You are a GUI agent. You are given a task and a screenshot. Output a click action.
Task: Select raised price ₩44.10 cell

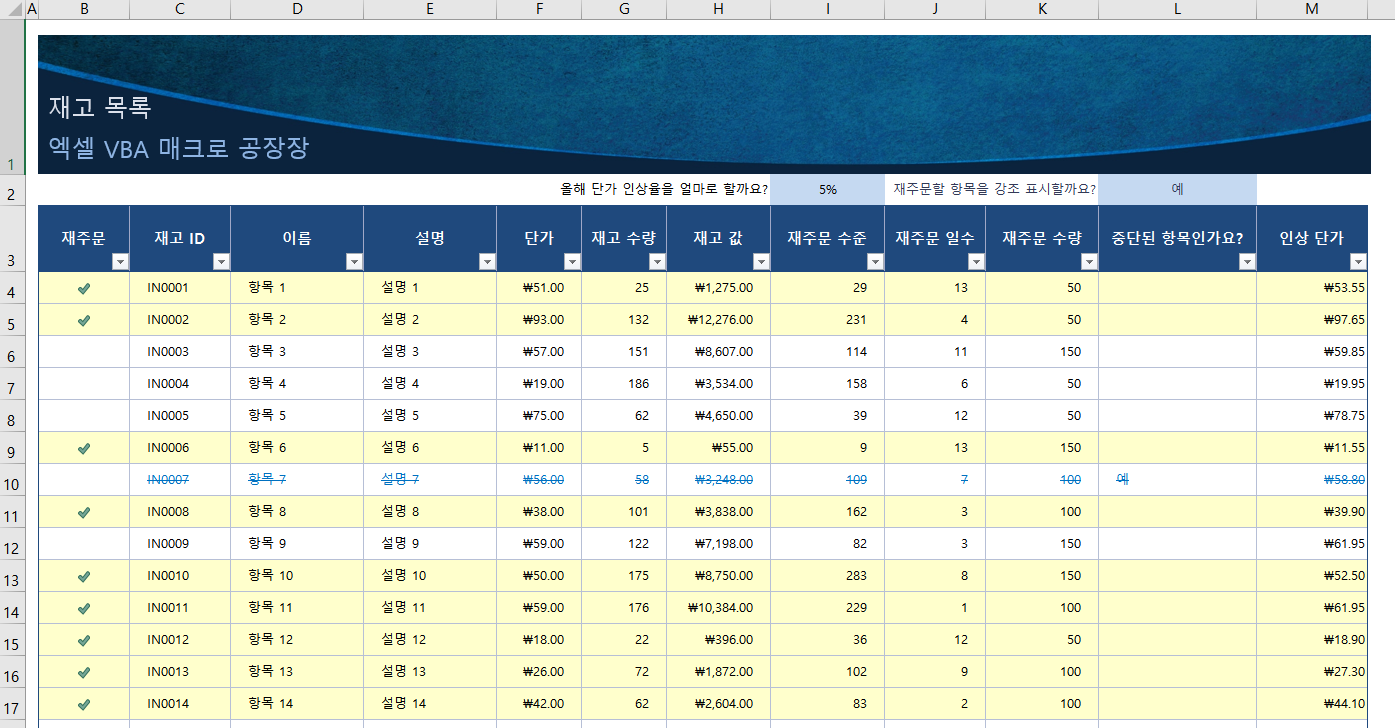coord(1312,704)
